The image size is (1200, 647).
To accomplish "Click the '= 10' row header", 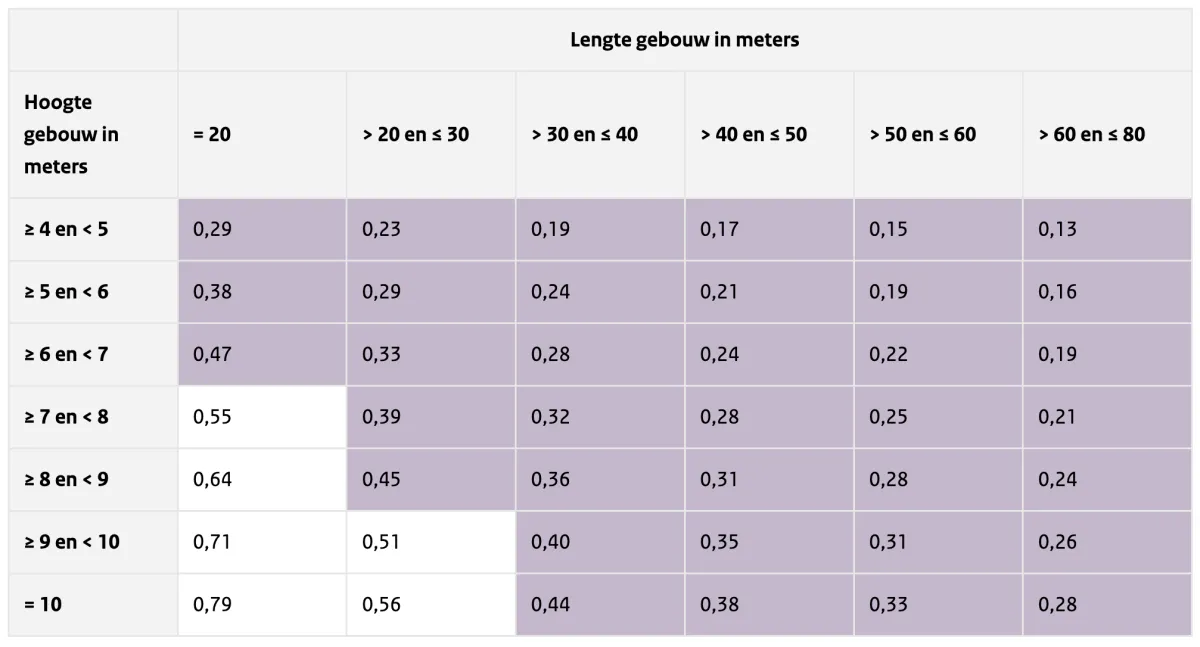I will pos(43,604).
